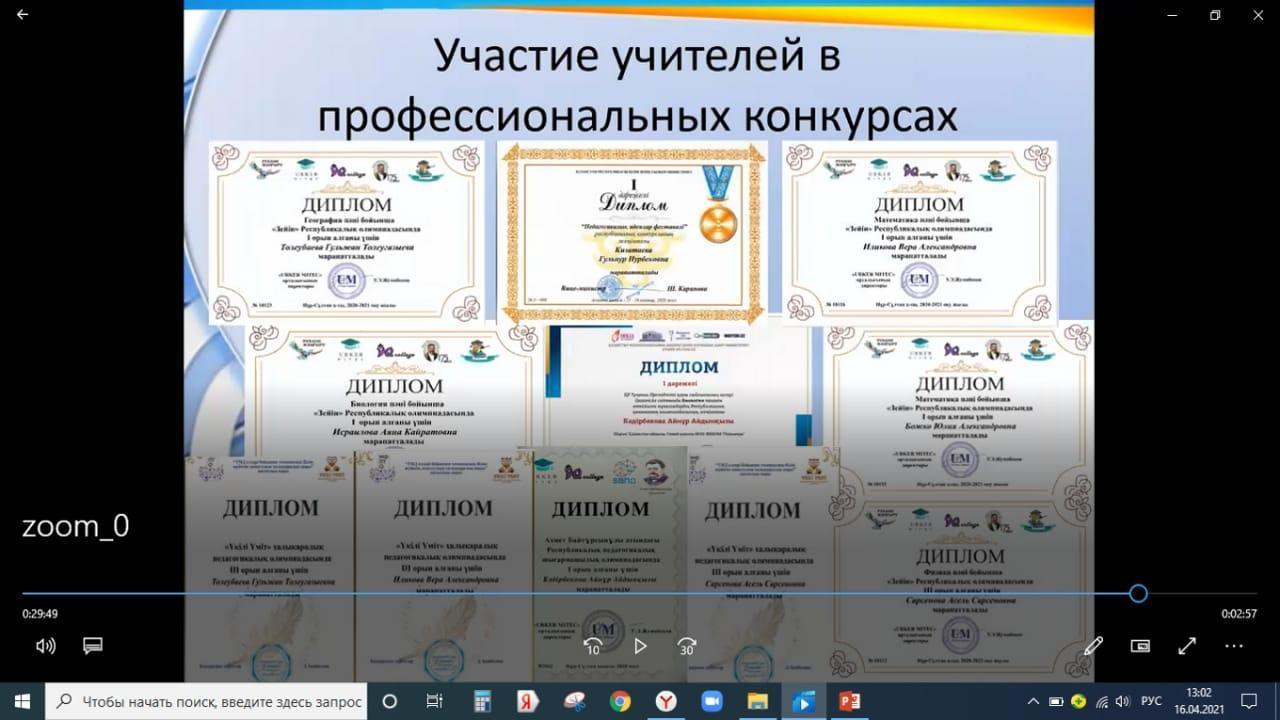Image resolution: width=1280 pixels, height=720 pixels.
Task: Go back using the top-left arrow
Action: [22, 15]
